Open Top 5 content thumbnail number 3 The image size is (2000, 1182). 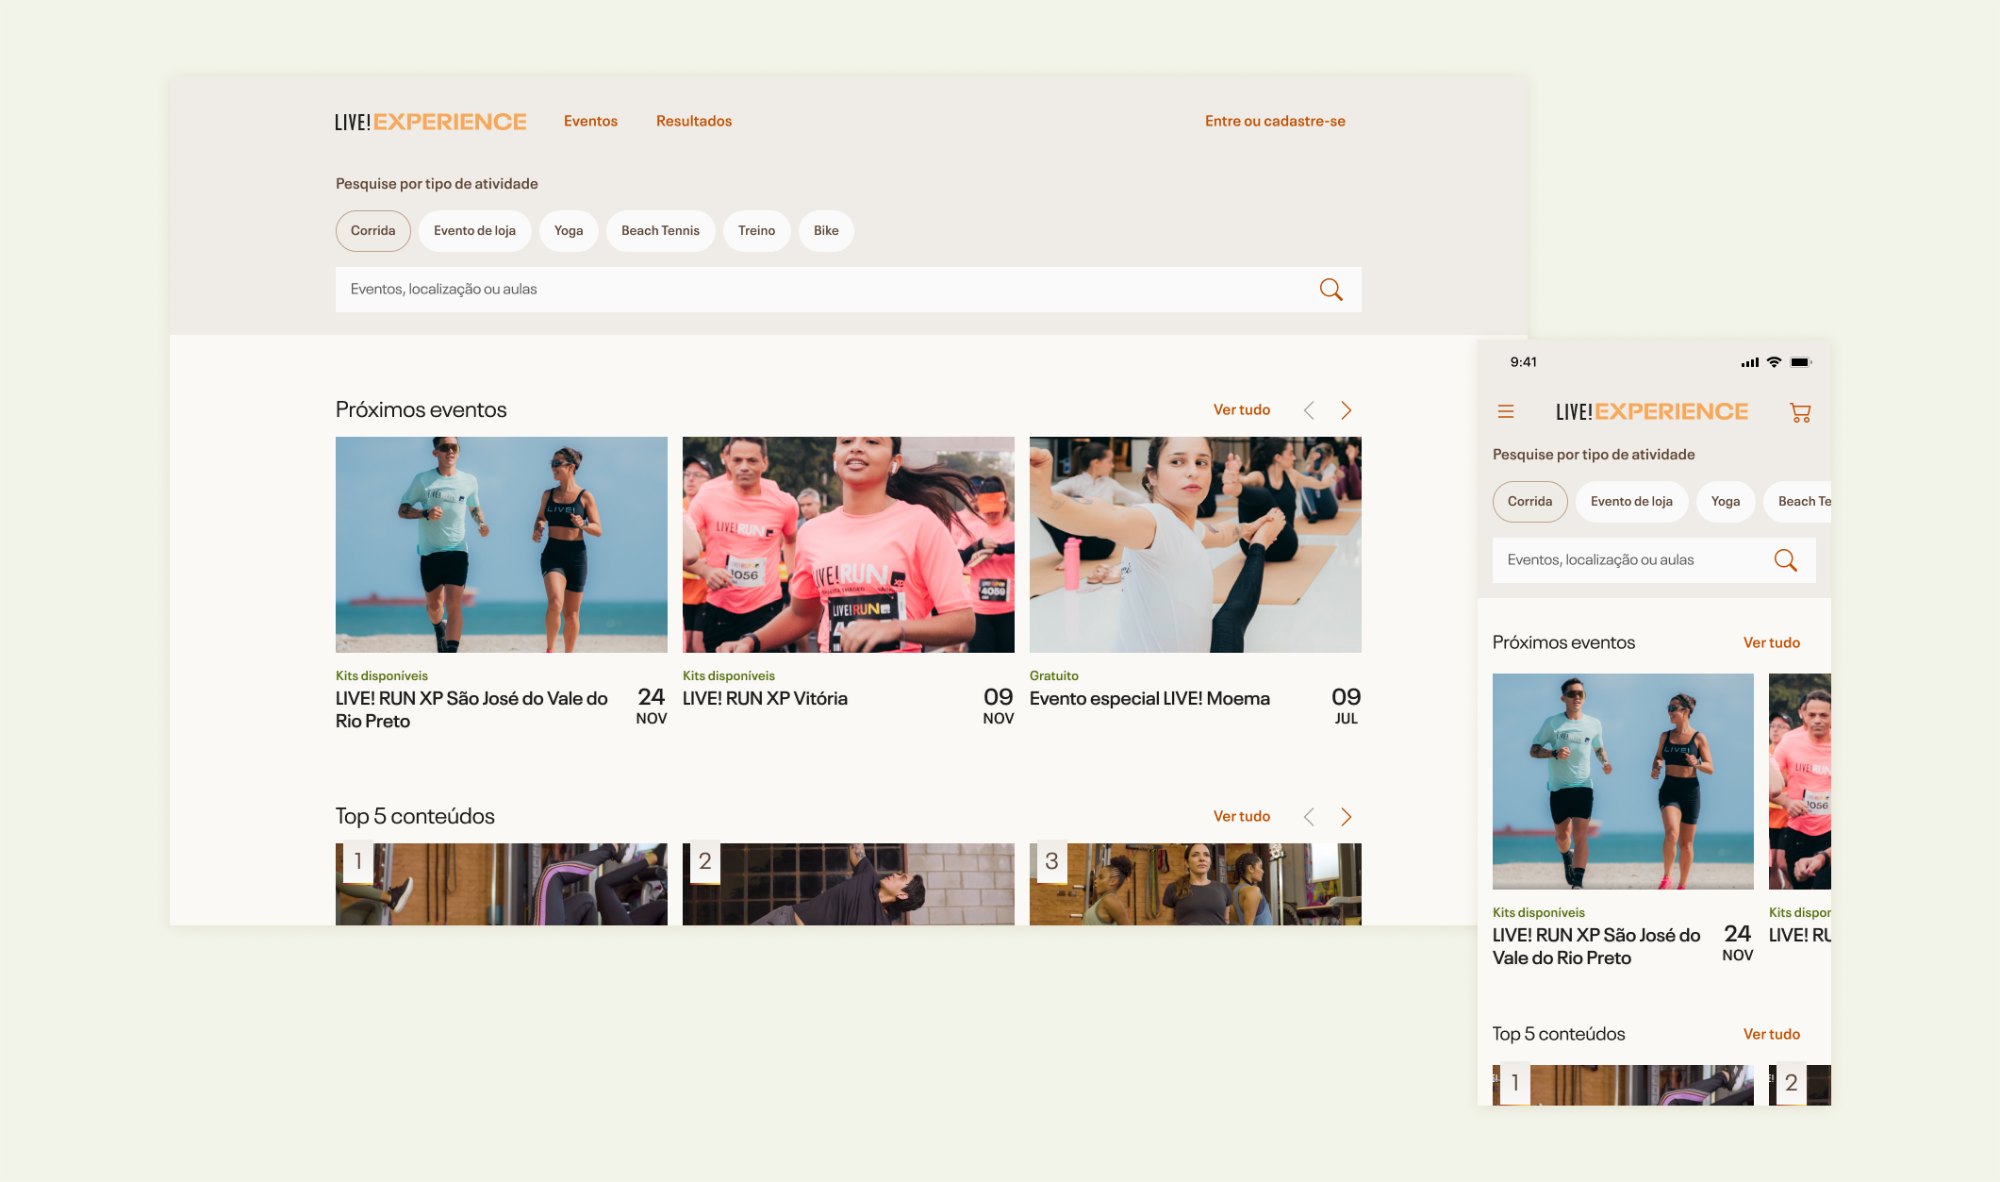pyautogui.click(x=1195, y=884)
